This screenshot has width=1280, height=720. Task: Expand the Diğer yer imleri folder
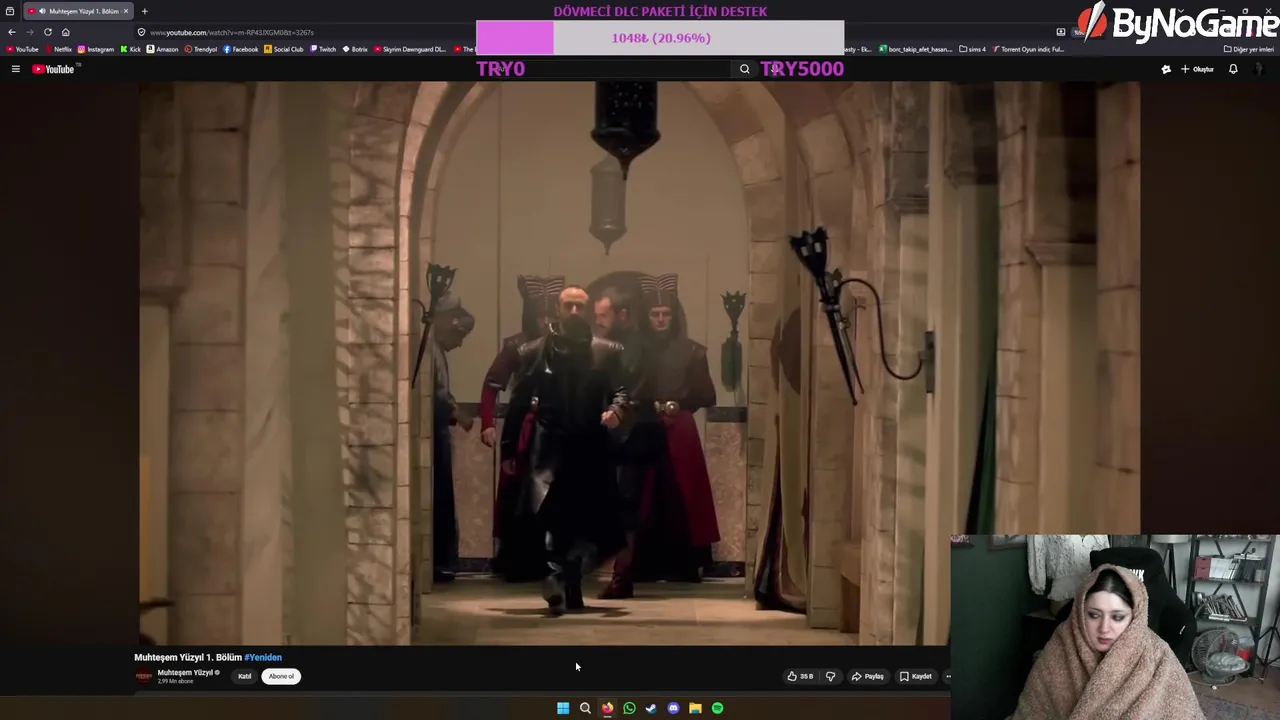[x=1249, y=49]
